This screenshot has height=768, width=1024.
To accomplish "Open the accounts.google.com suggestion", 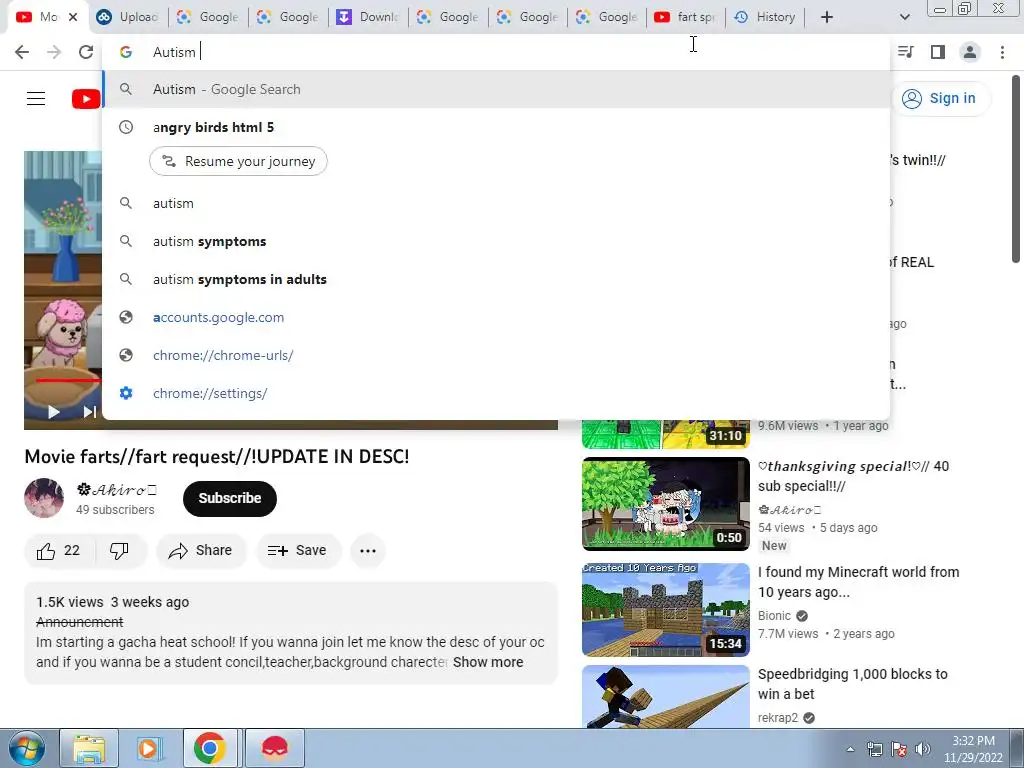I will tap(496, 317).
